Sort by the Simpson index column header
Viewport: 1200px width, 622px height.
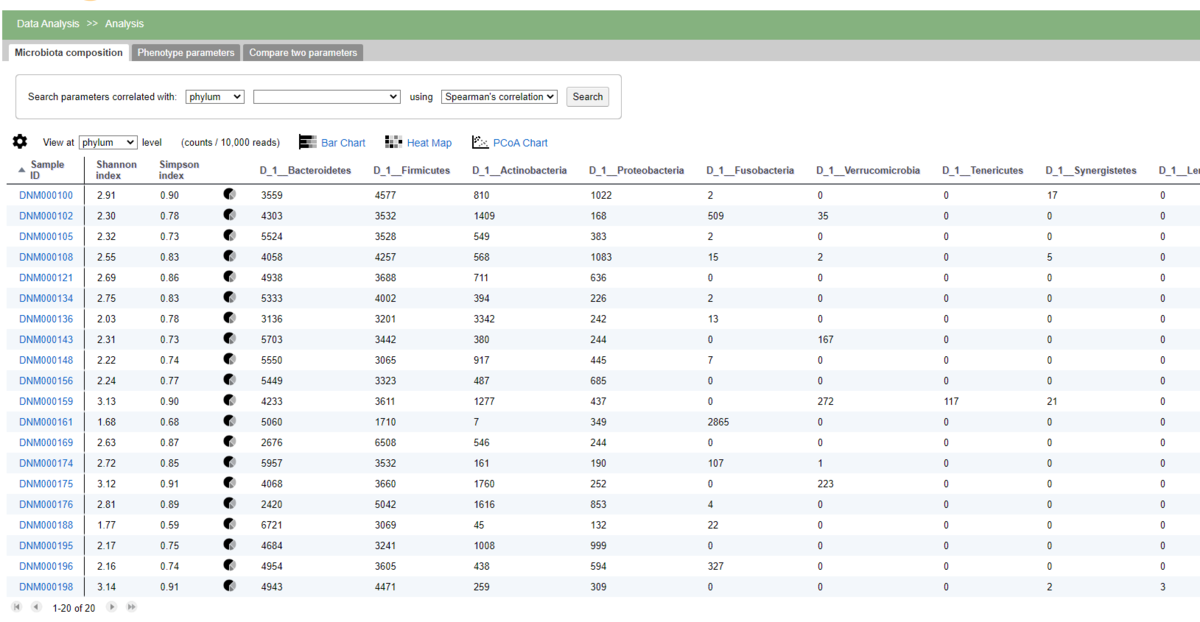click(x=179, y=170)
